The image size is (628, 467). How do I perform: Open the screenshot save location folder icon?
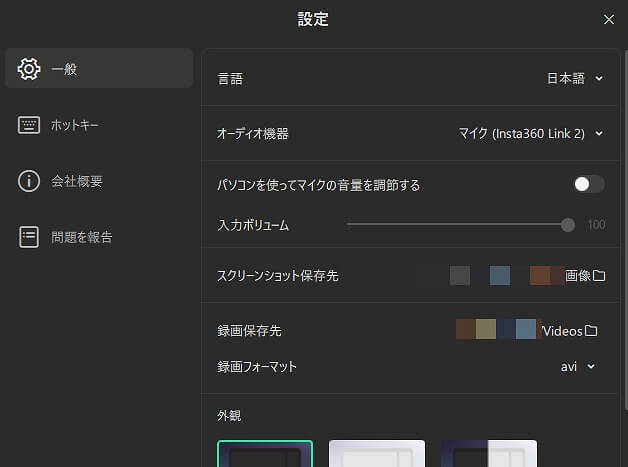coord(599,276)
